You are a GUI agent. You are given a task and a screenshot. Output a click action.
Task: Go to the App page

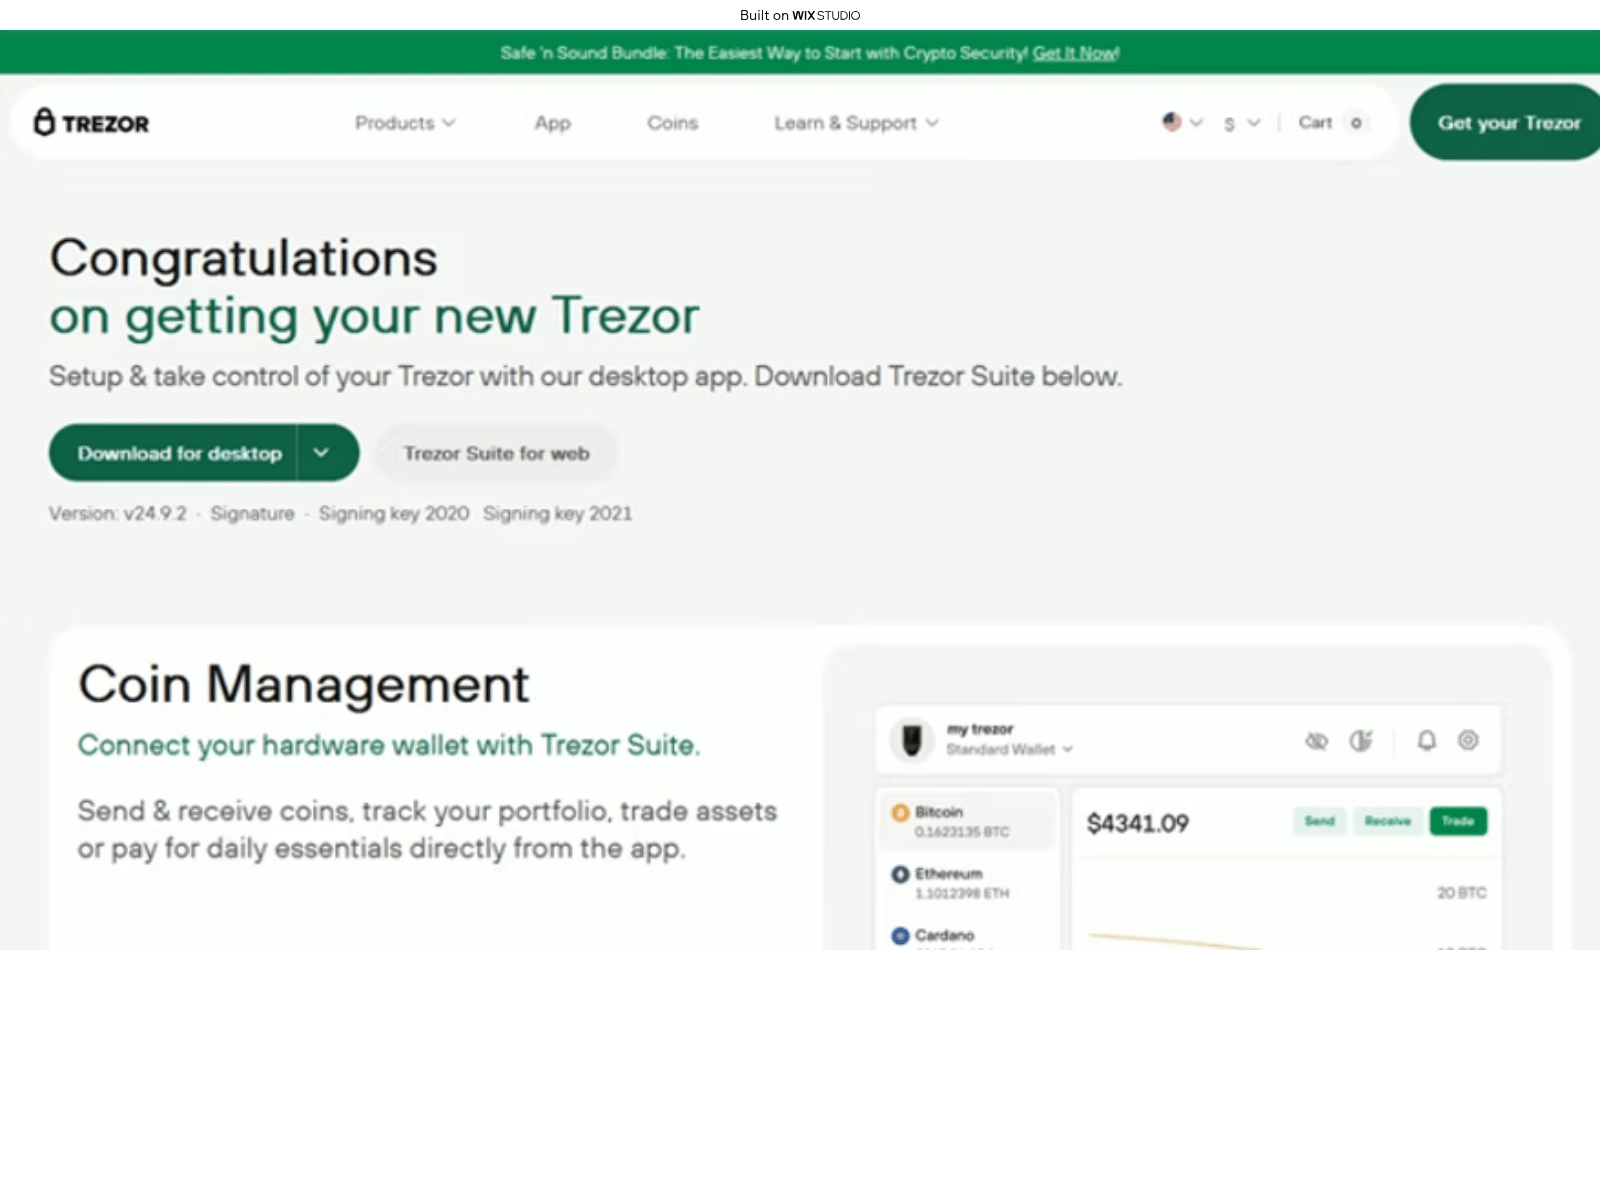click(552, 123)
